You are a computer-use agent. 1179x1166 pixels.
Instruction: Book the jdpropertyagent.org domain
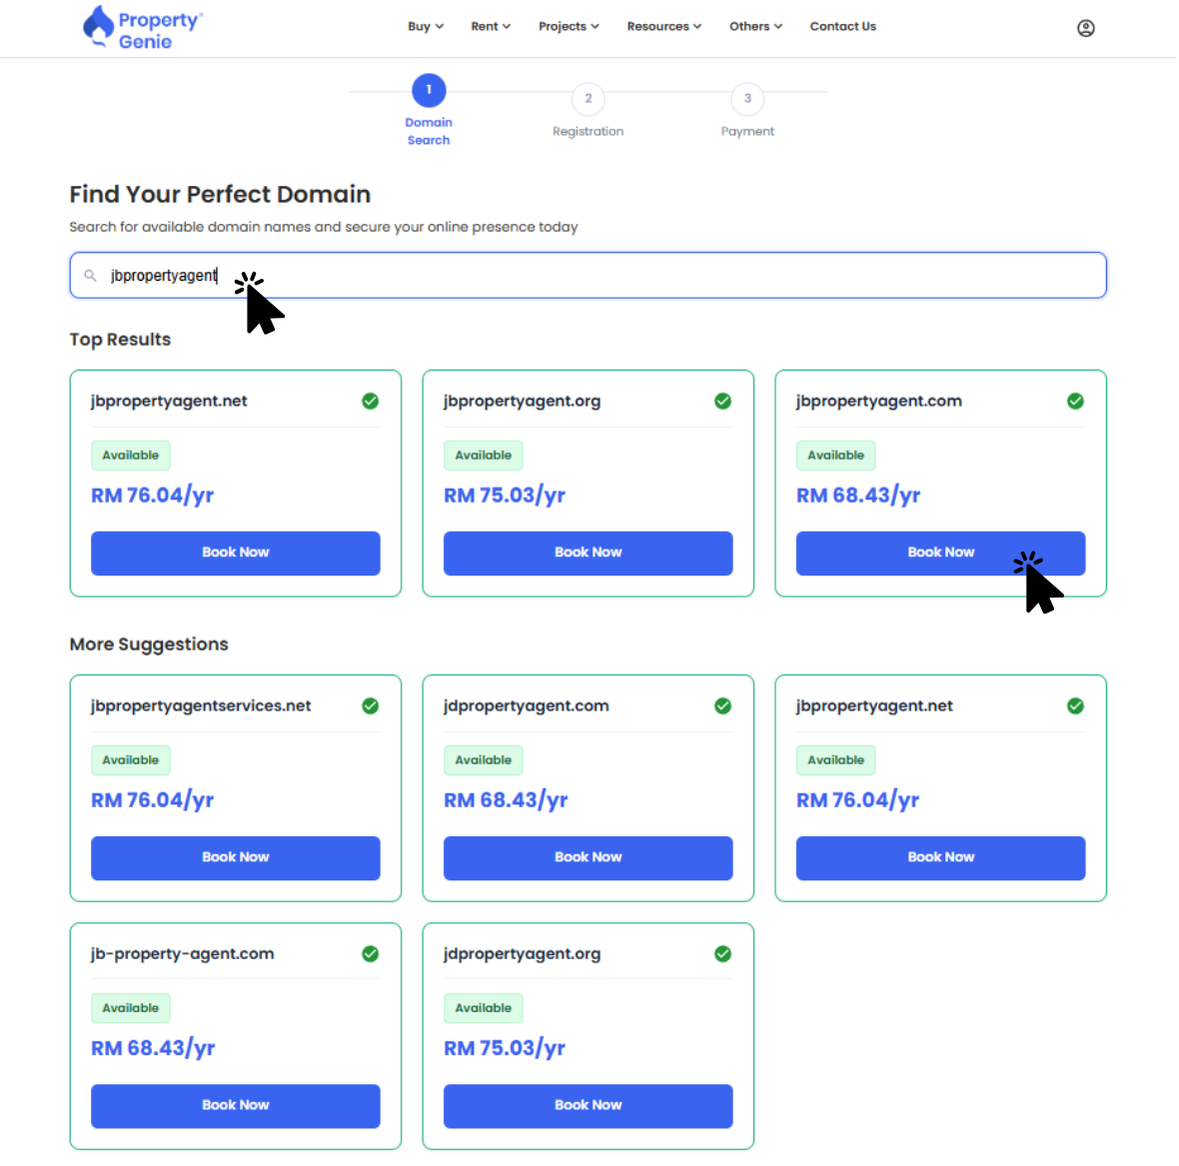(588, 1105)
